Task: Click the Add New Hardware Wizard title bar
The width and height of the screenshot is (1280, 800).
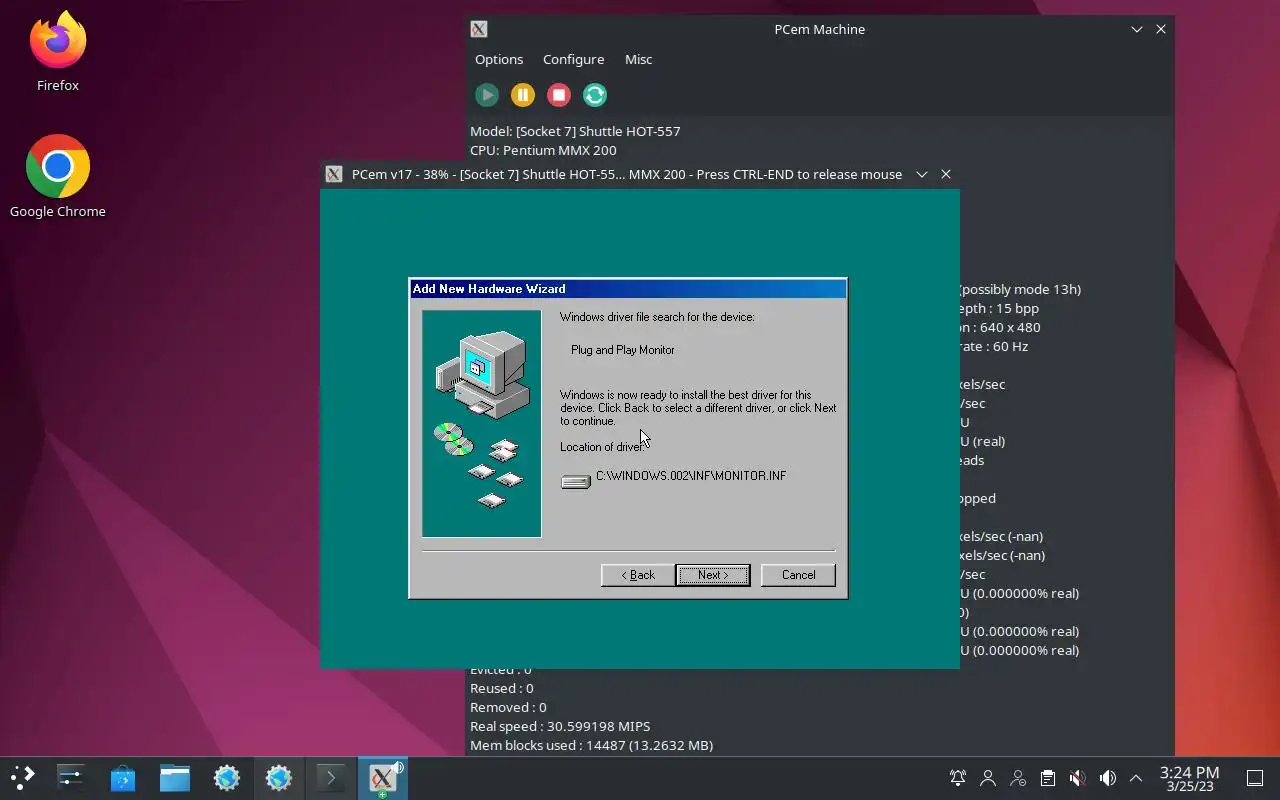Action: (x=628, y=289)
